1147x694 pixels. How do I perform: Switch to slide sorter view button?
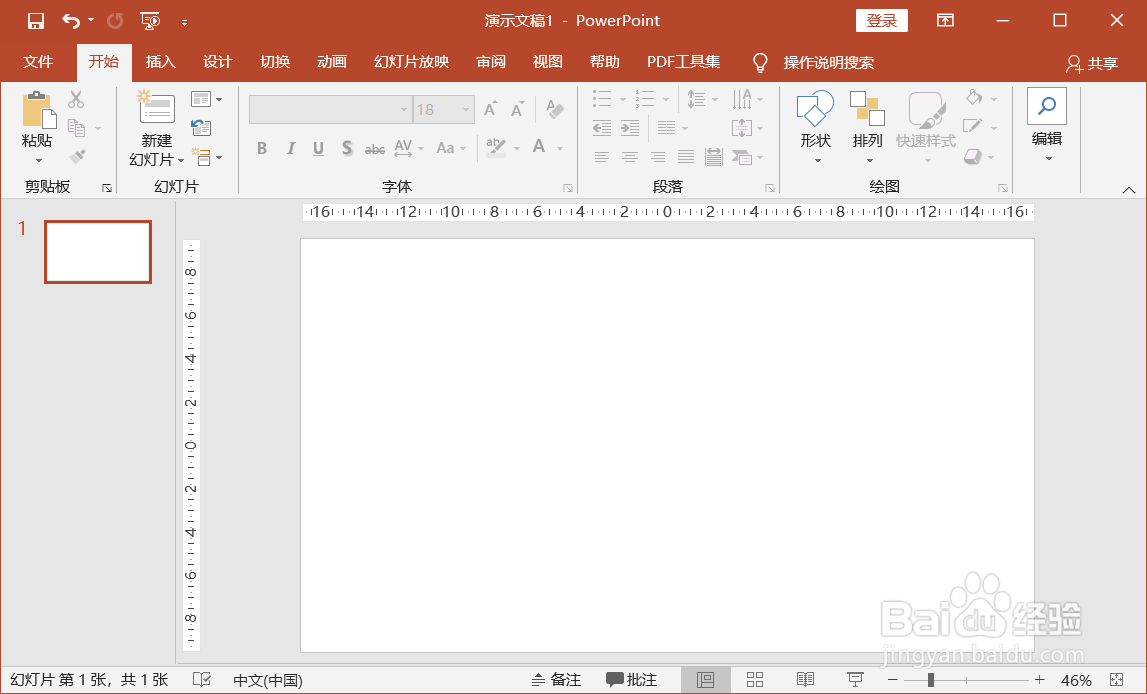pyautogui.click(x=755, y=680)
